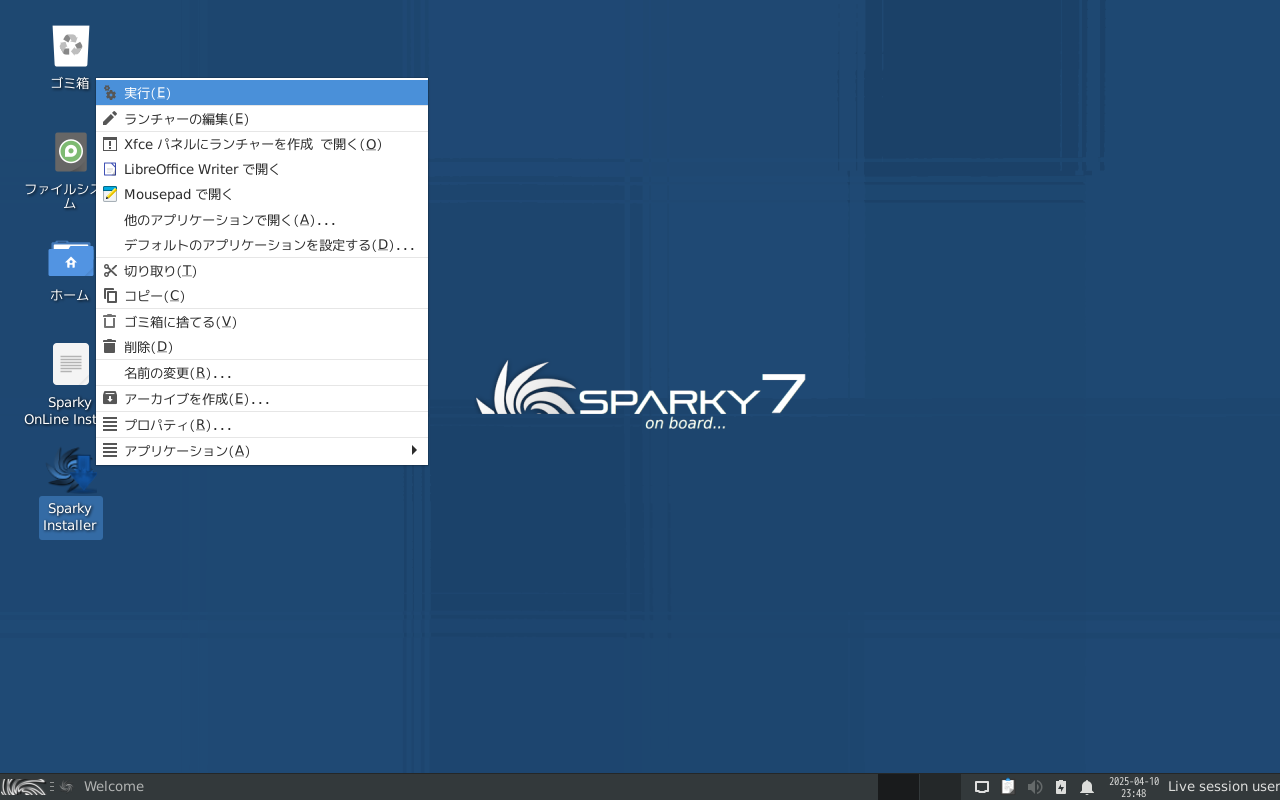Select ランチャーの編集(E) menu entry

click(x=262, y=119)
